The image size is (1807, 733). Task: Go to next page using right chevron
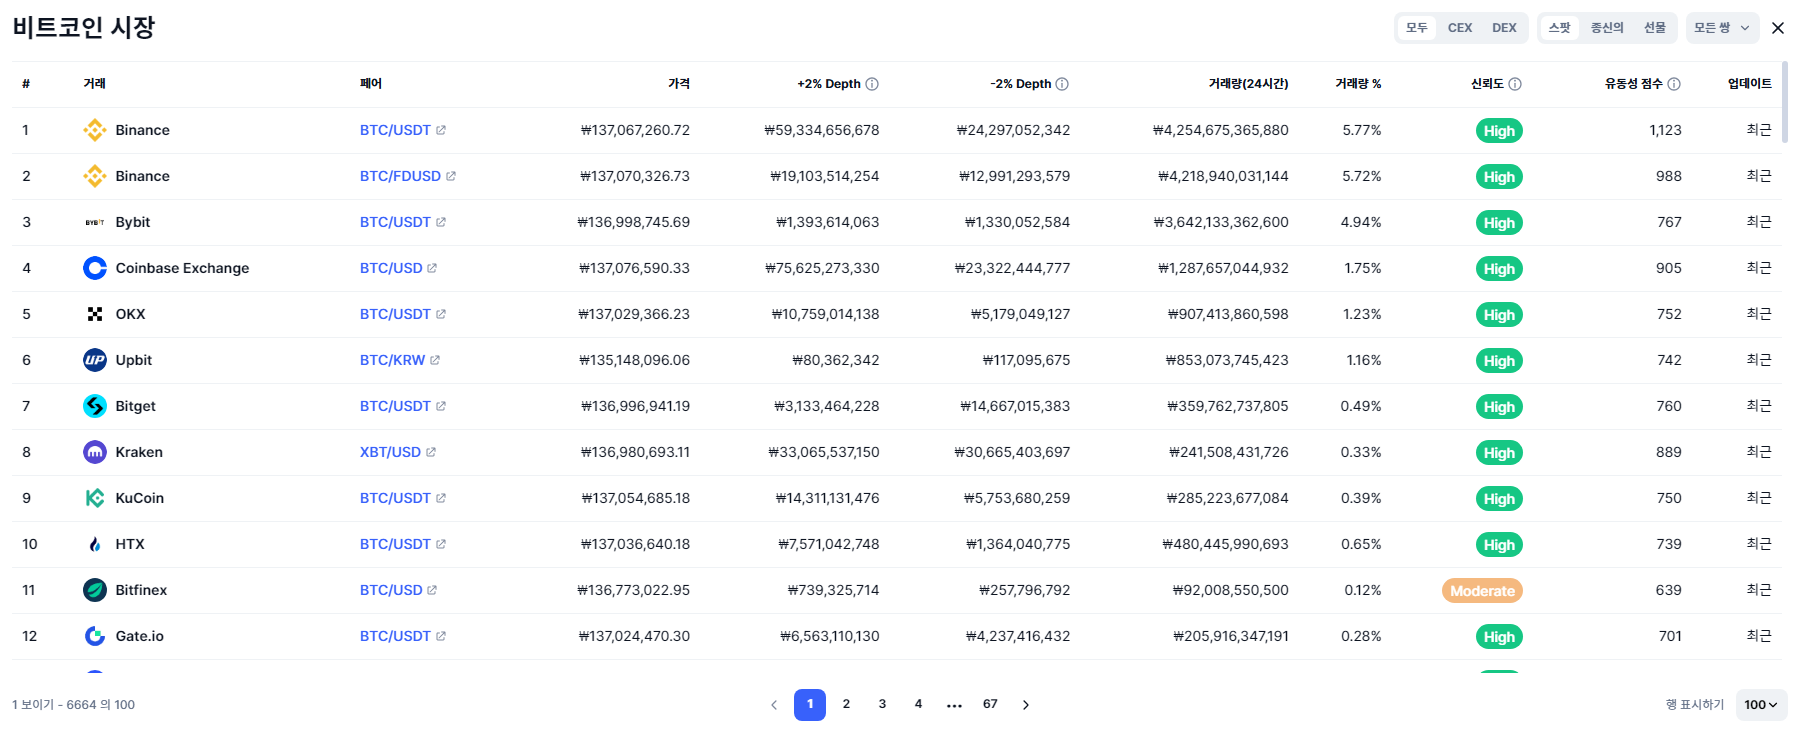tap(1026, 705)
